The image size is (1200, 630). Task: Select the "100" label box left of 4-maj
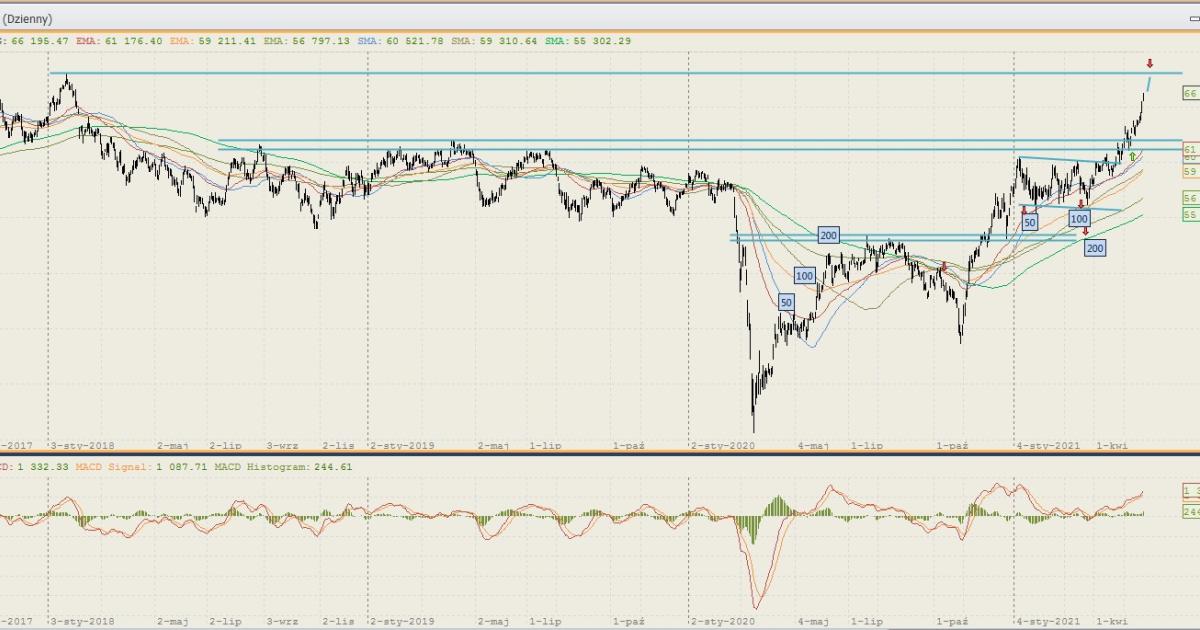coord(805,275)
